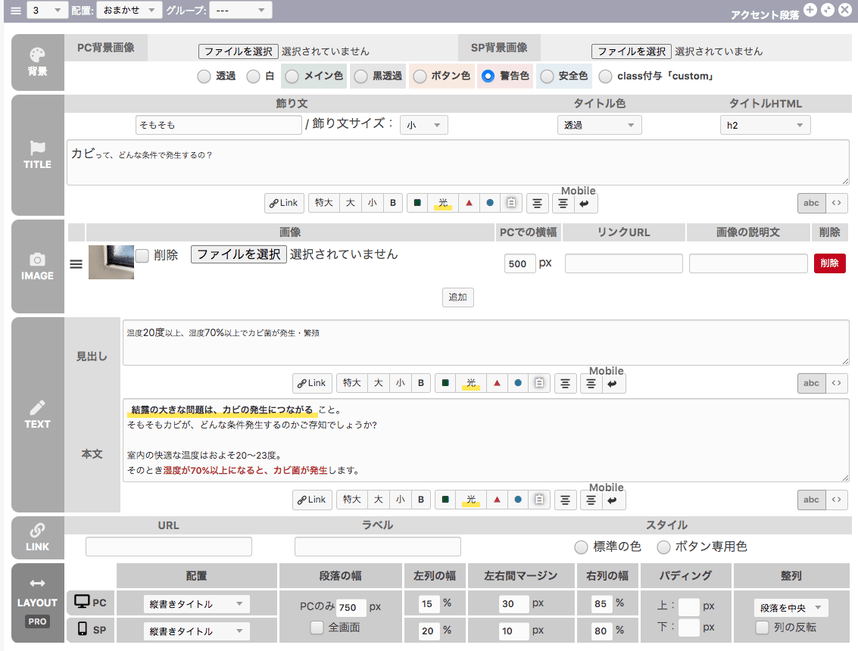Center-align text using the 見出し toolbar

[x=565, y=383]
